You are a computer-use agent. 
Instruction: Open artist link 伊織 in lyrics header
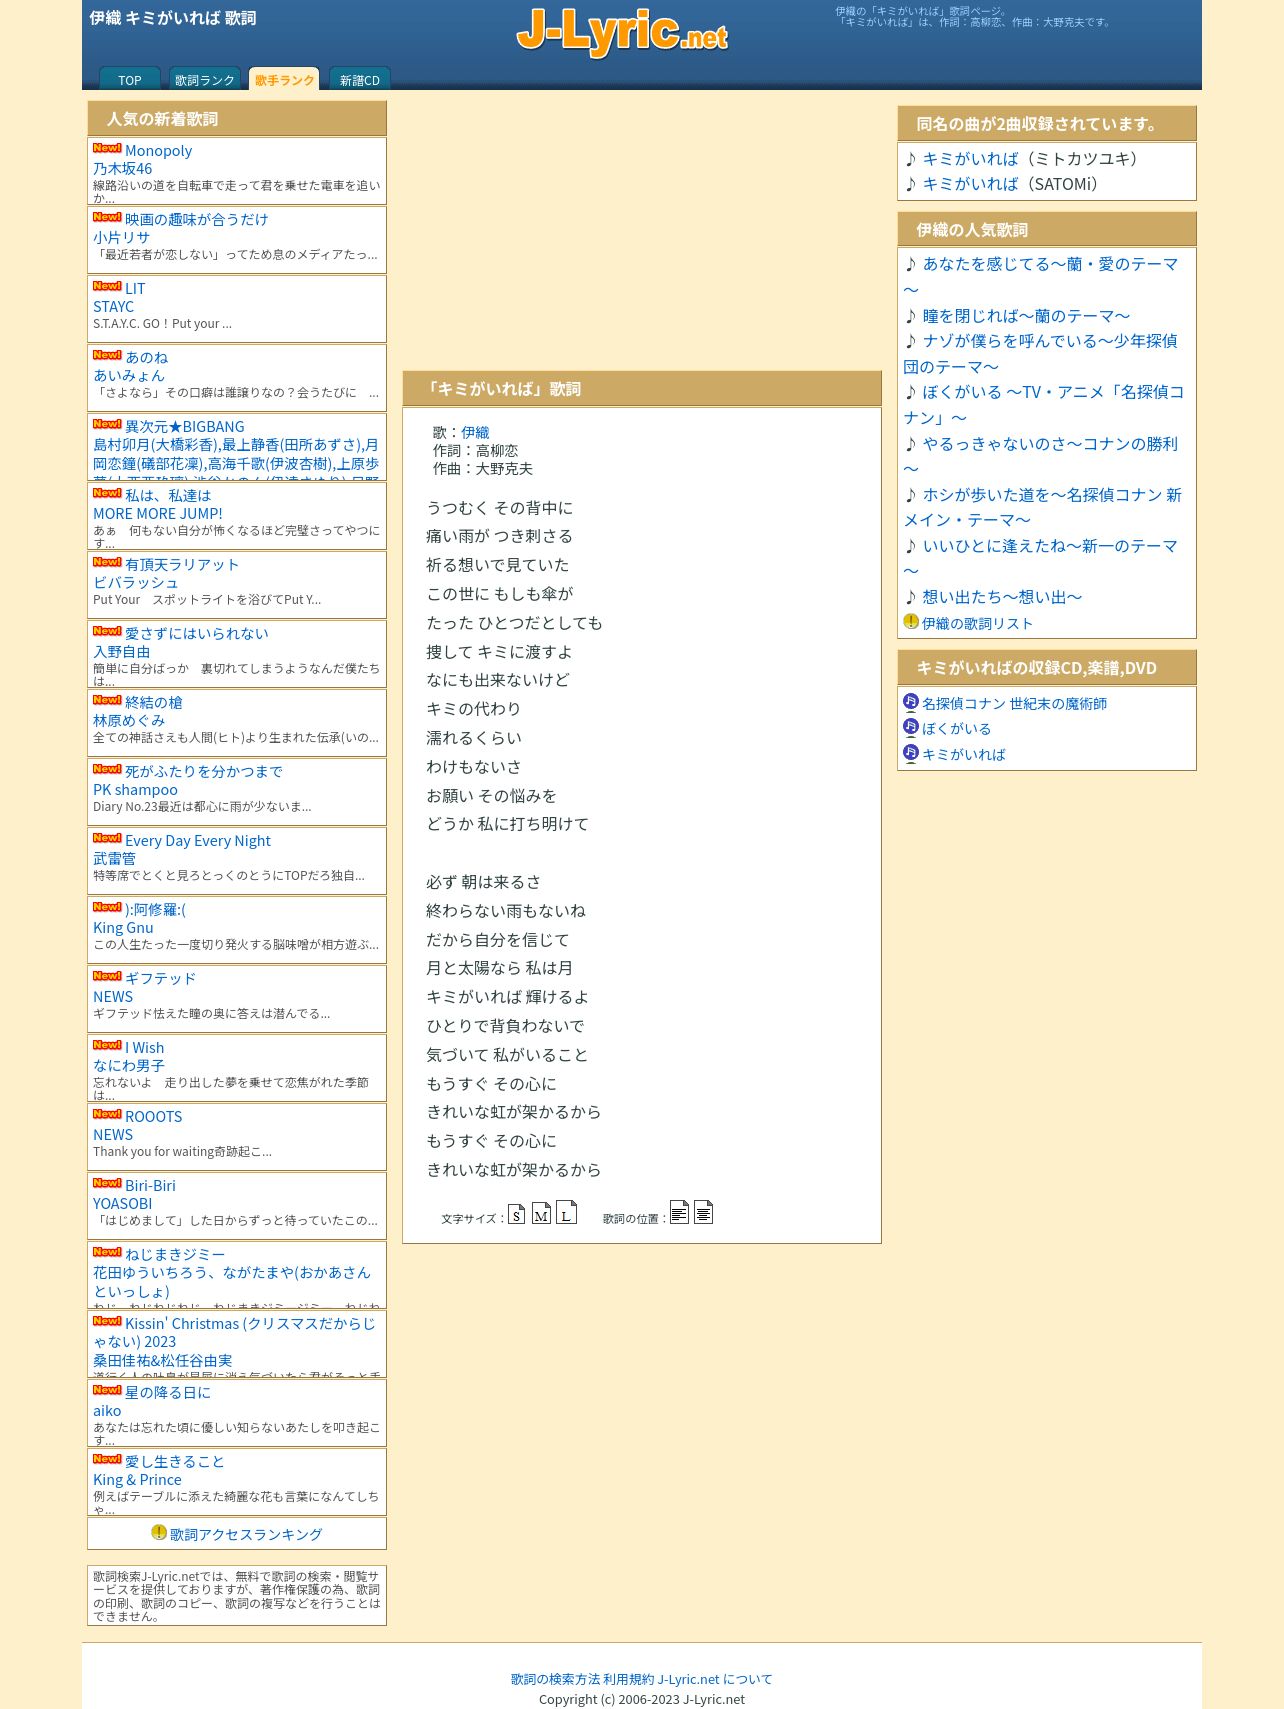click(475, 432)
